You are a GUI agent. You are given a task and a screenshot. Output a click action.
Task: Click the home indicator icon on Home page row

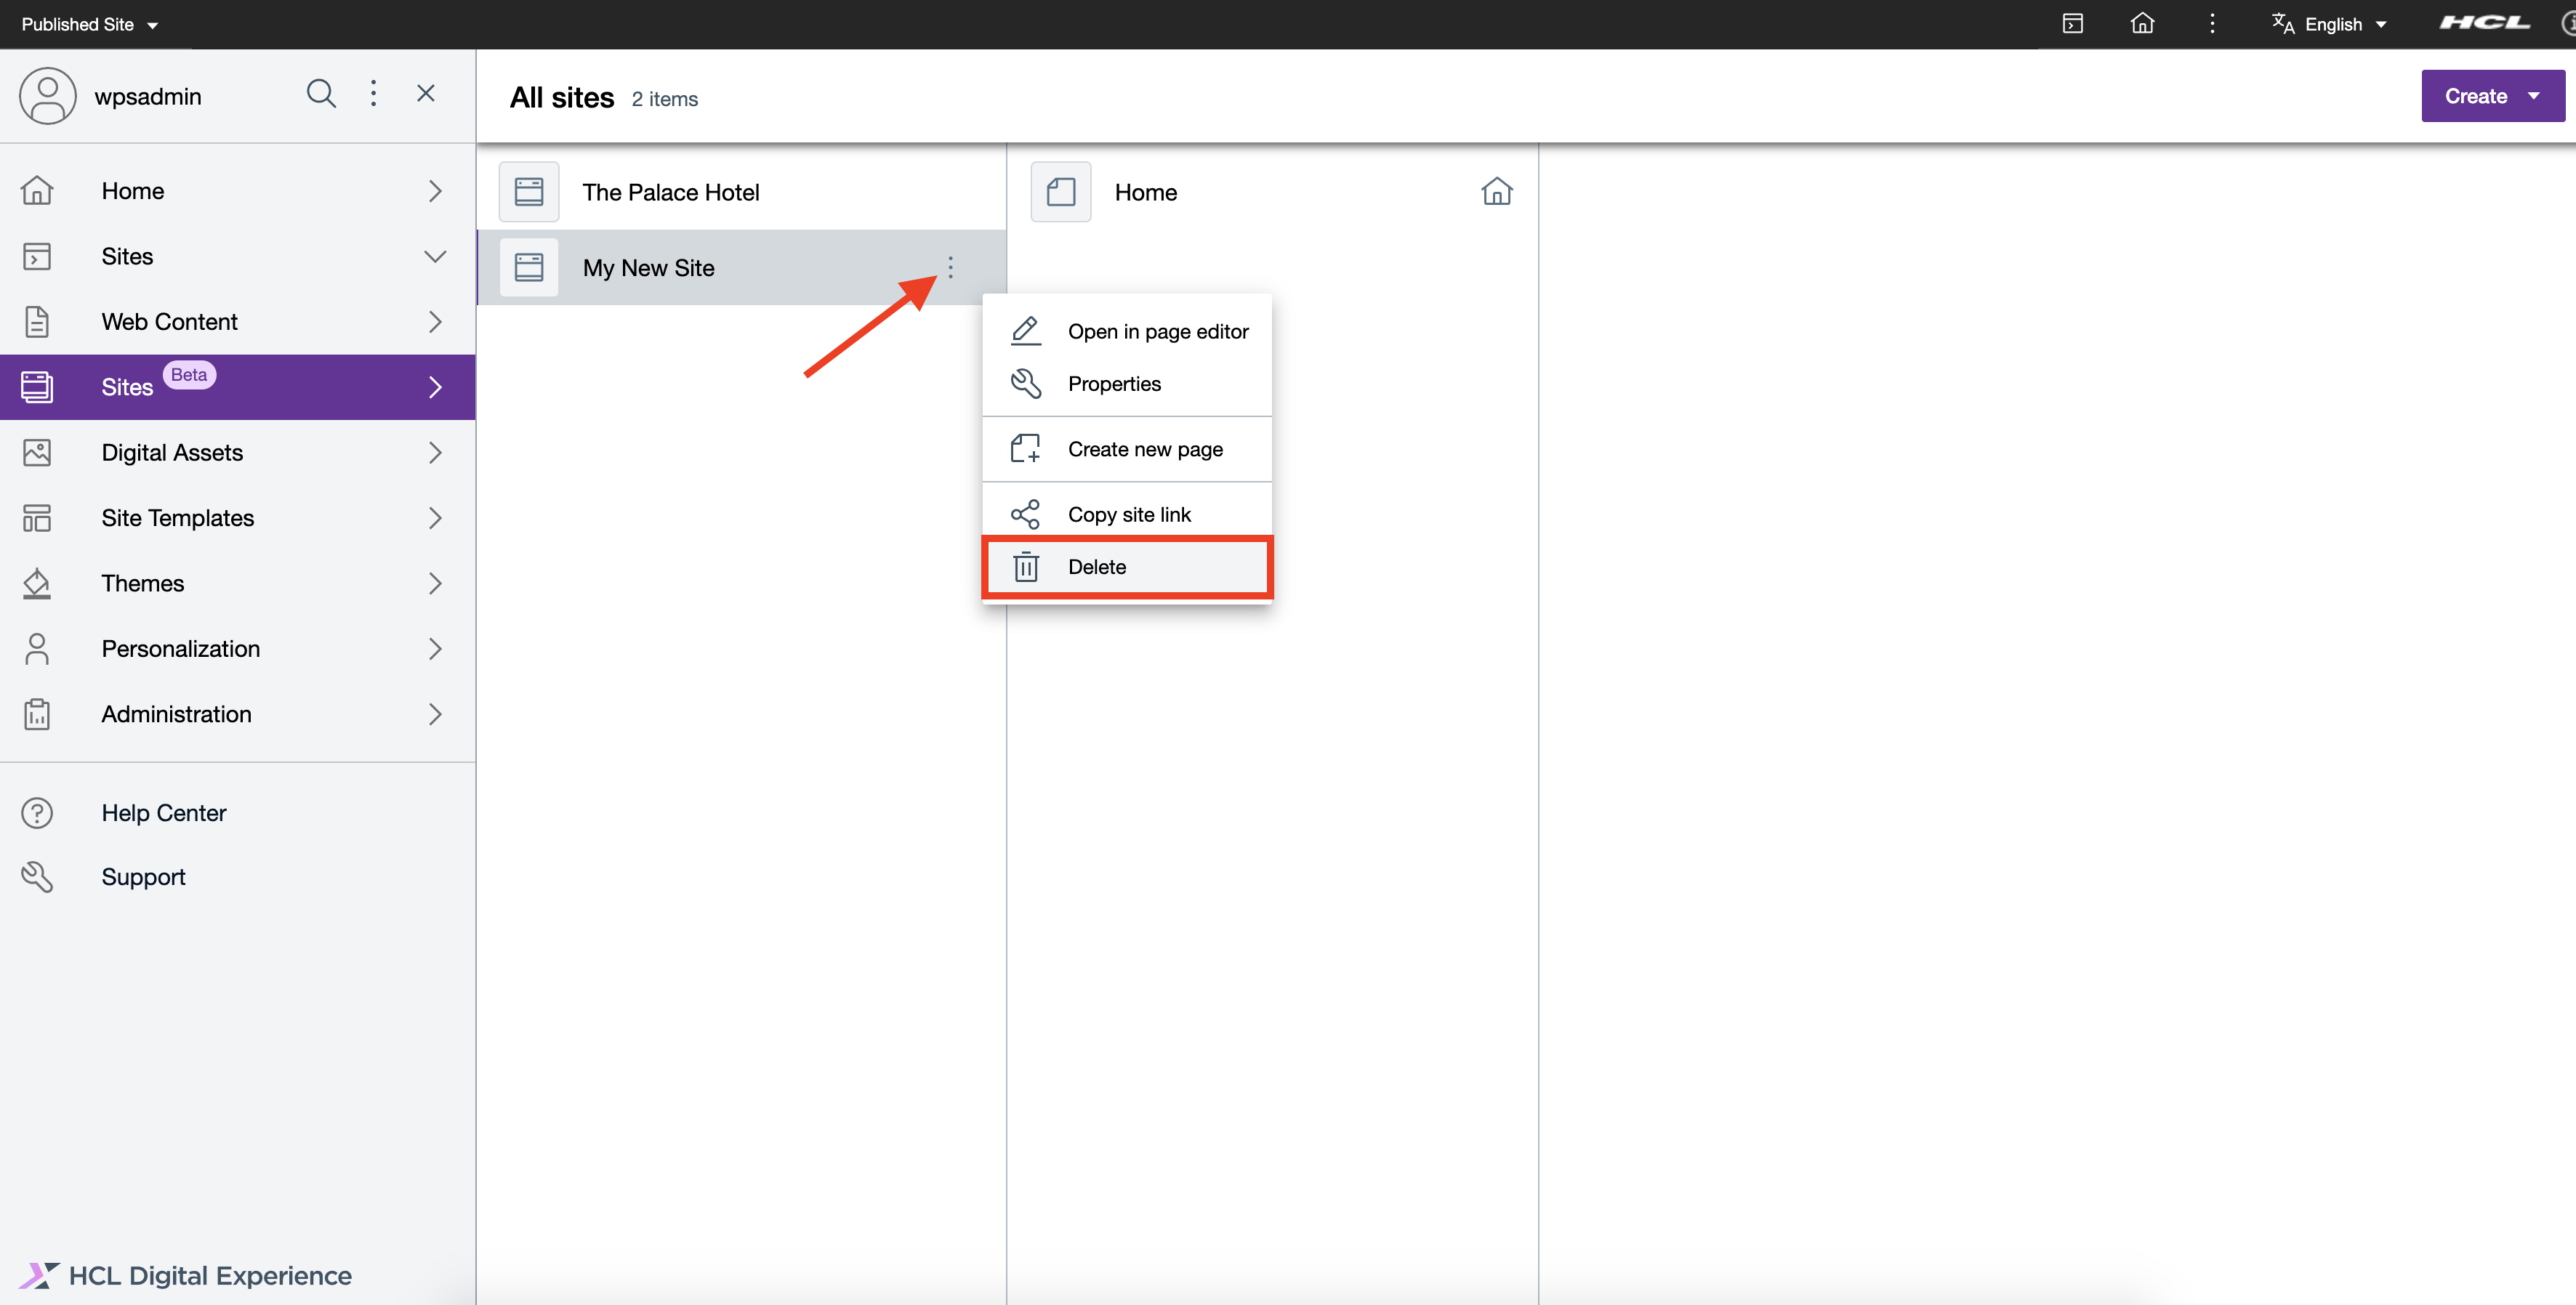pos(1496,192)
